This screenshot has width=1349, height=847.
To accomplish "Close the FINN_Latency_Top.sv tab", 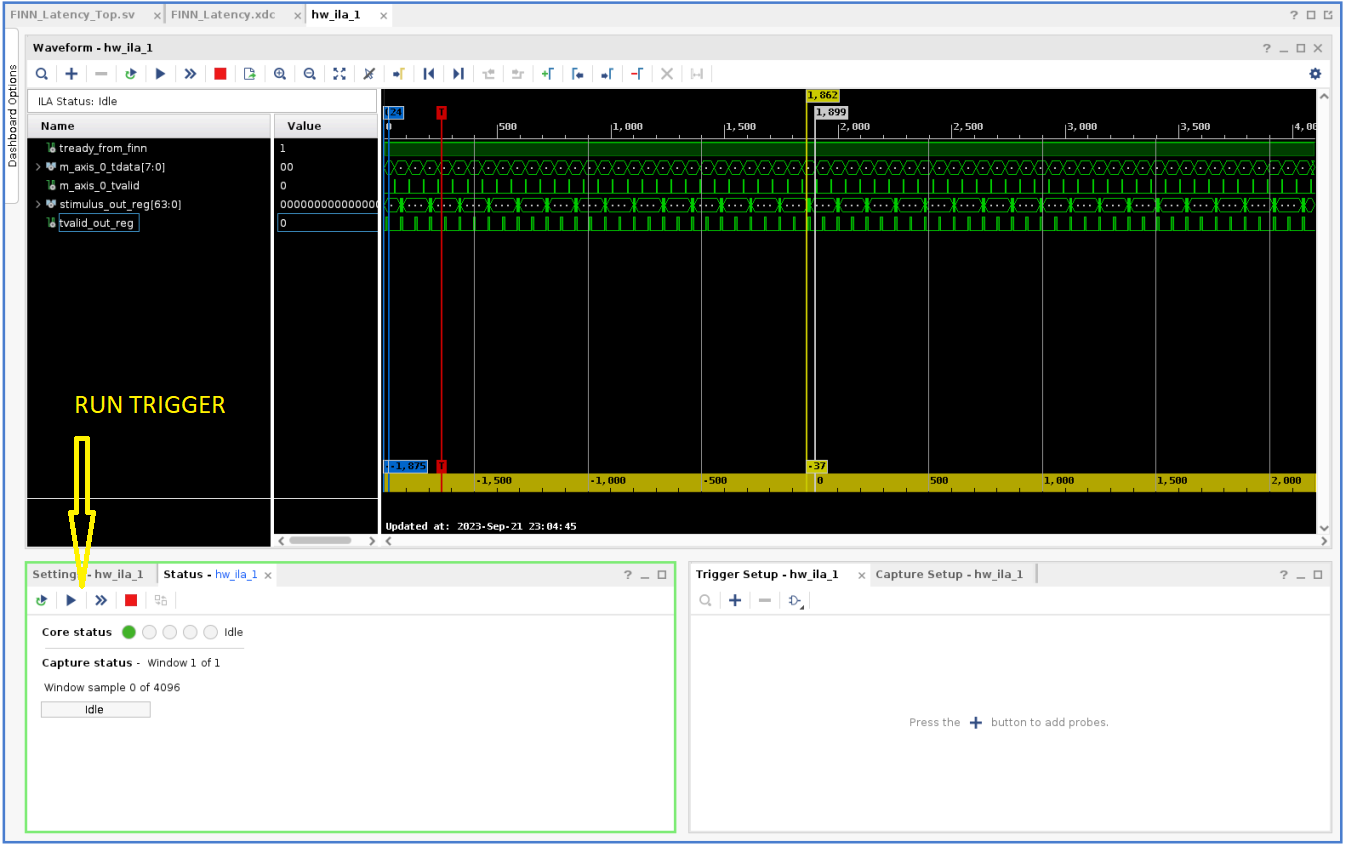I will (x=158, y=16).
